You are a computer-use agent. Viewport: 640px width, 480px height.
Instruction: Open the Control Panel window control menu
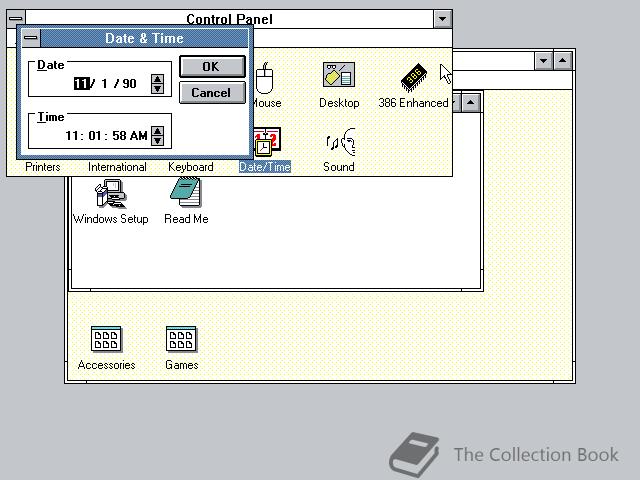coord(16,18)
